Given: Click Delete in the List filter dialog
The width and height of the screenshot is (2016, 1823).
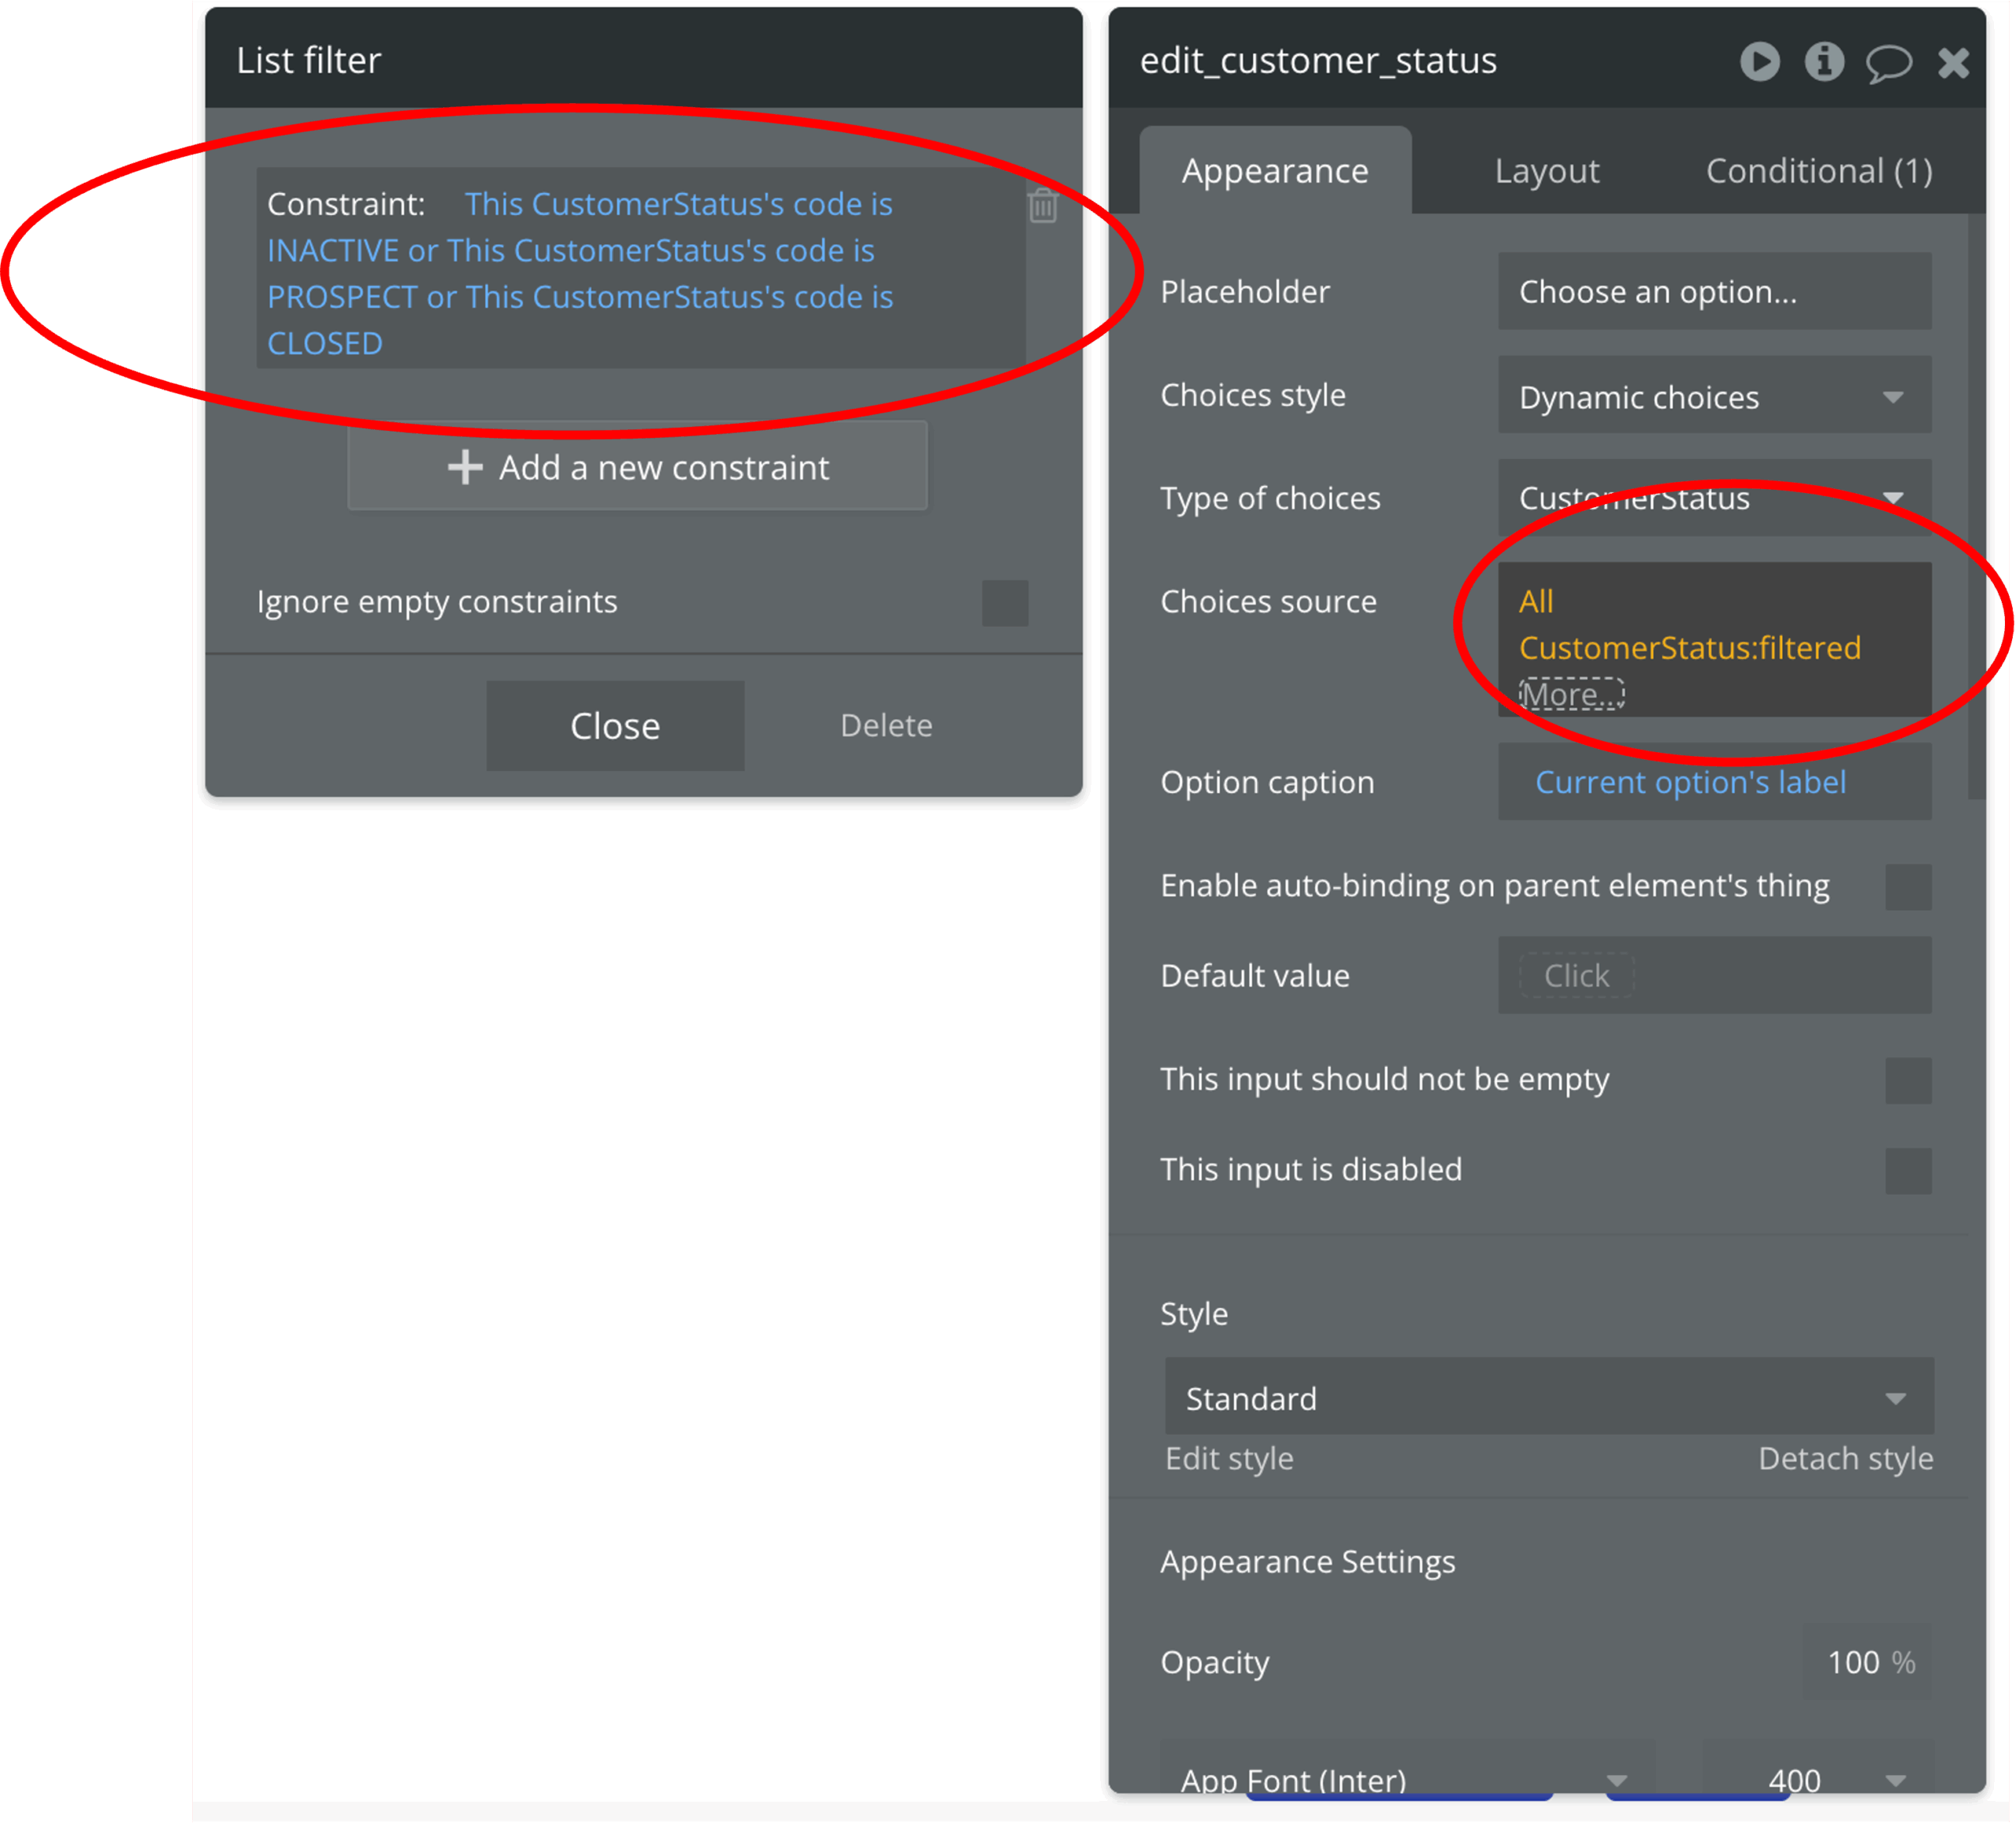Looking at the screenshot, I should (x=885, y=725).
